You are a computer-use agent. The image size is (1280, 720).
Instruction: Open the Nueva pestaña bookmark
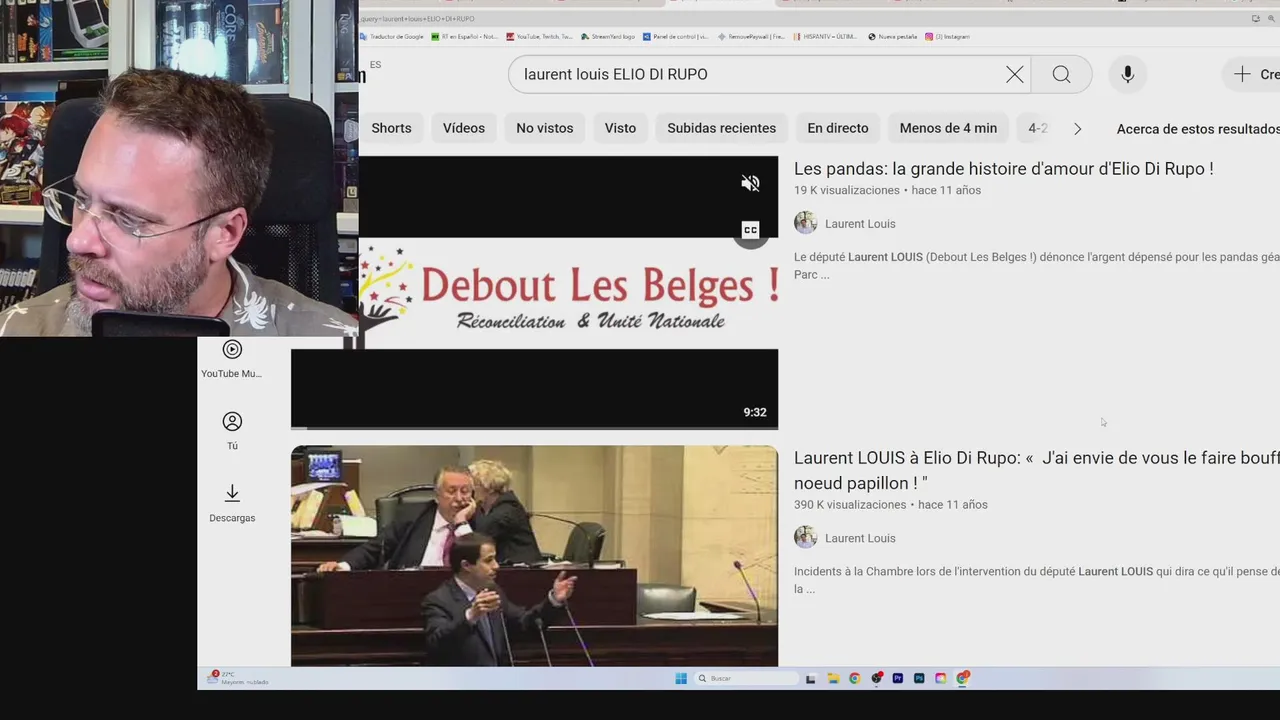tap(893, 36)
